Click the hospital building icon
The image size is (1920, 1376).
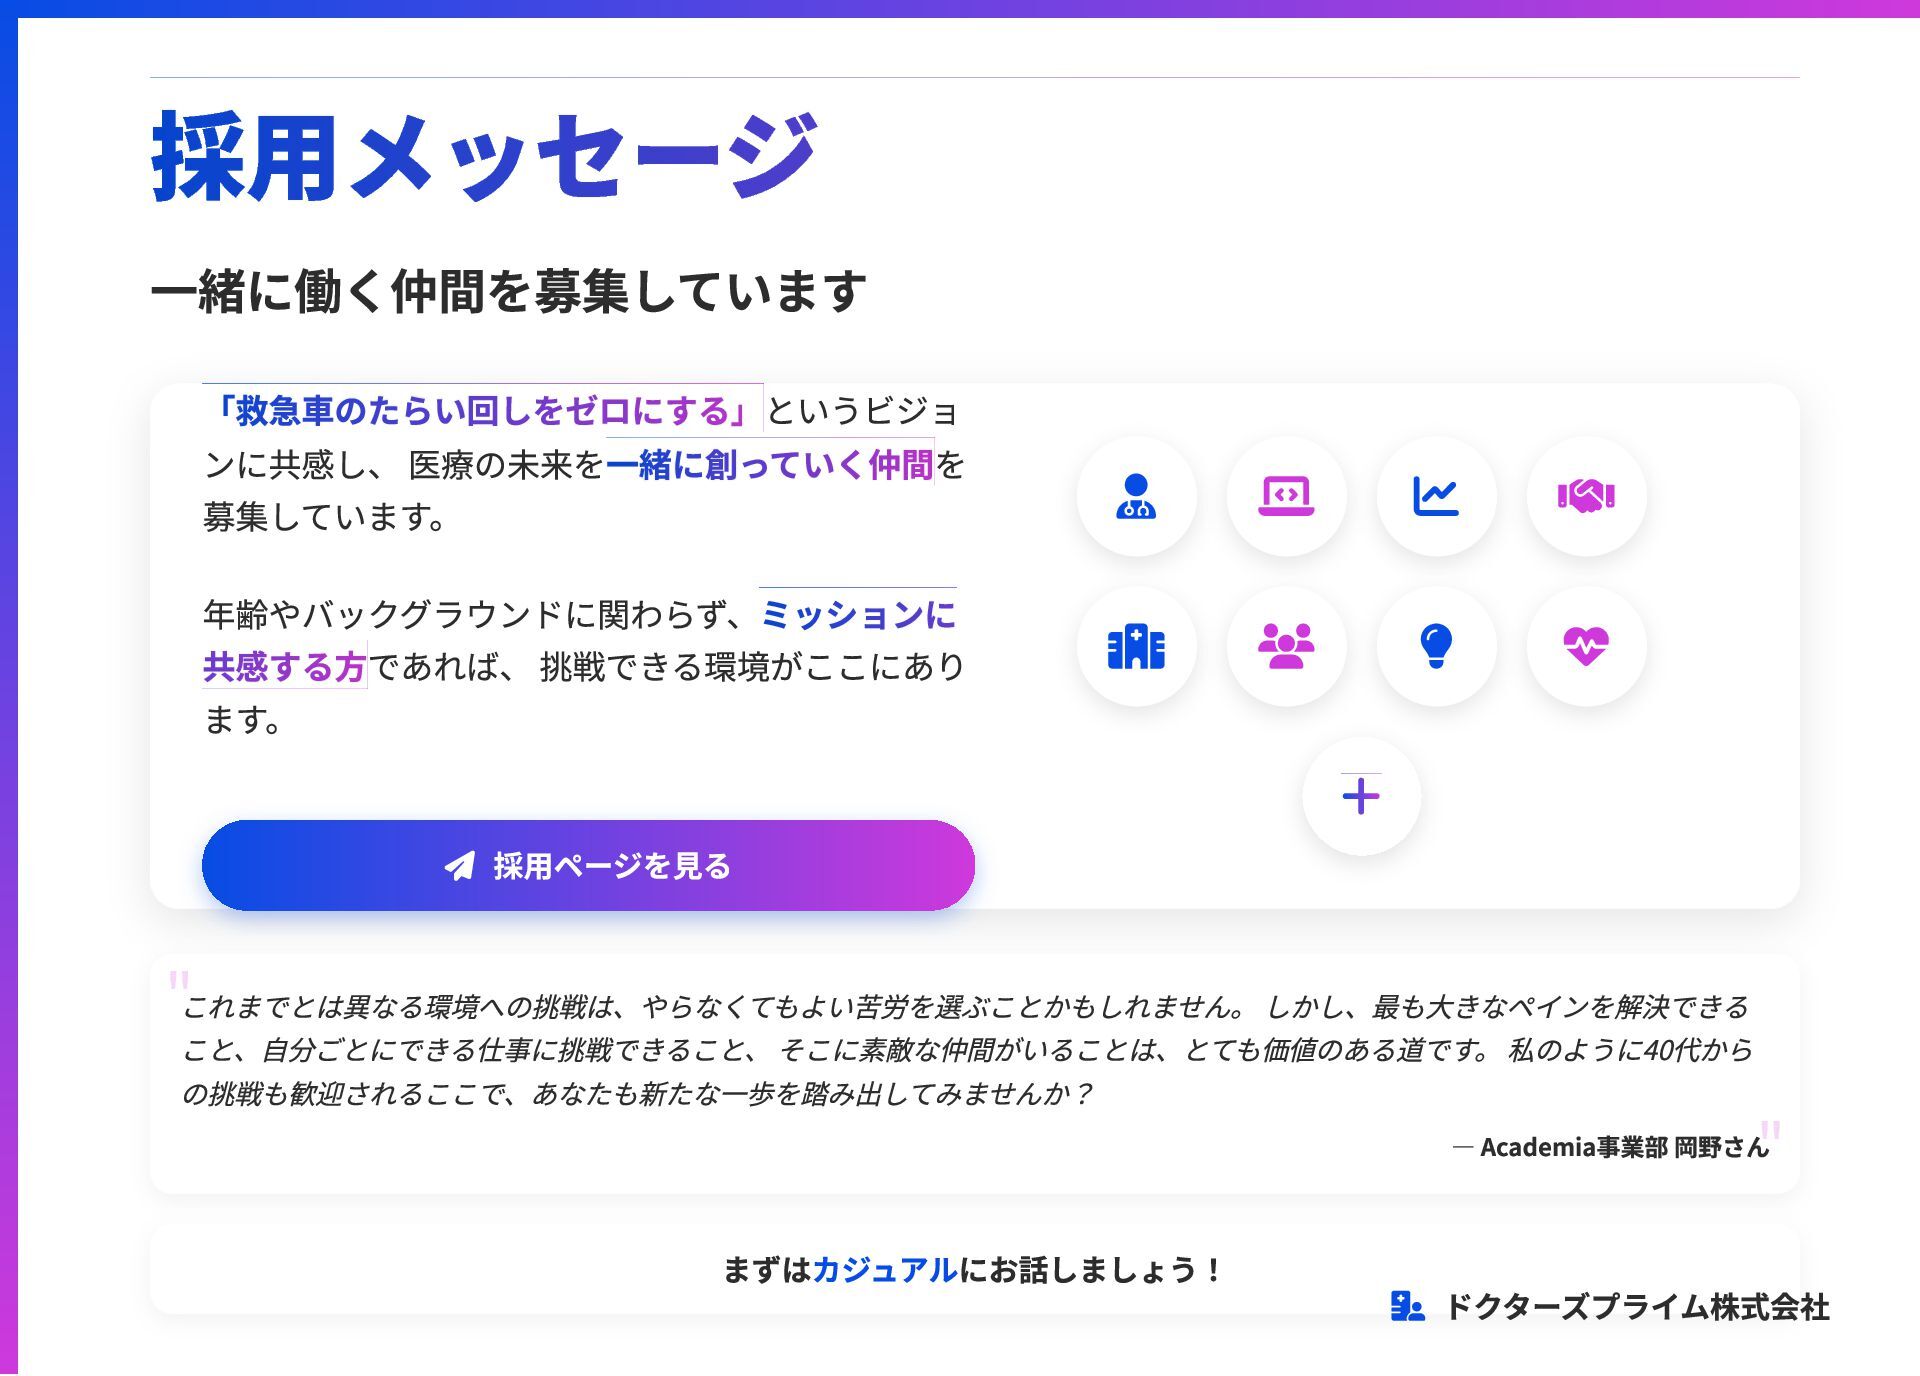[x=1136, y=646]
